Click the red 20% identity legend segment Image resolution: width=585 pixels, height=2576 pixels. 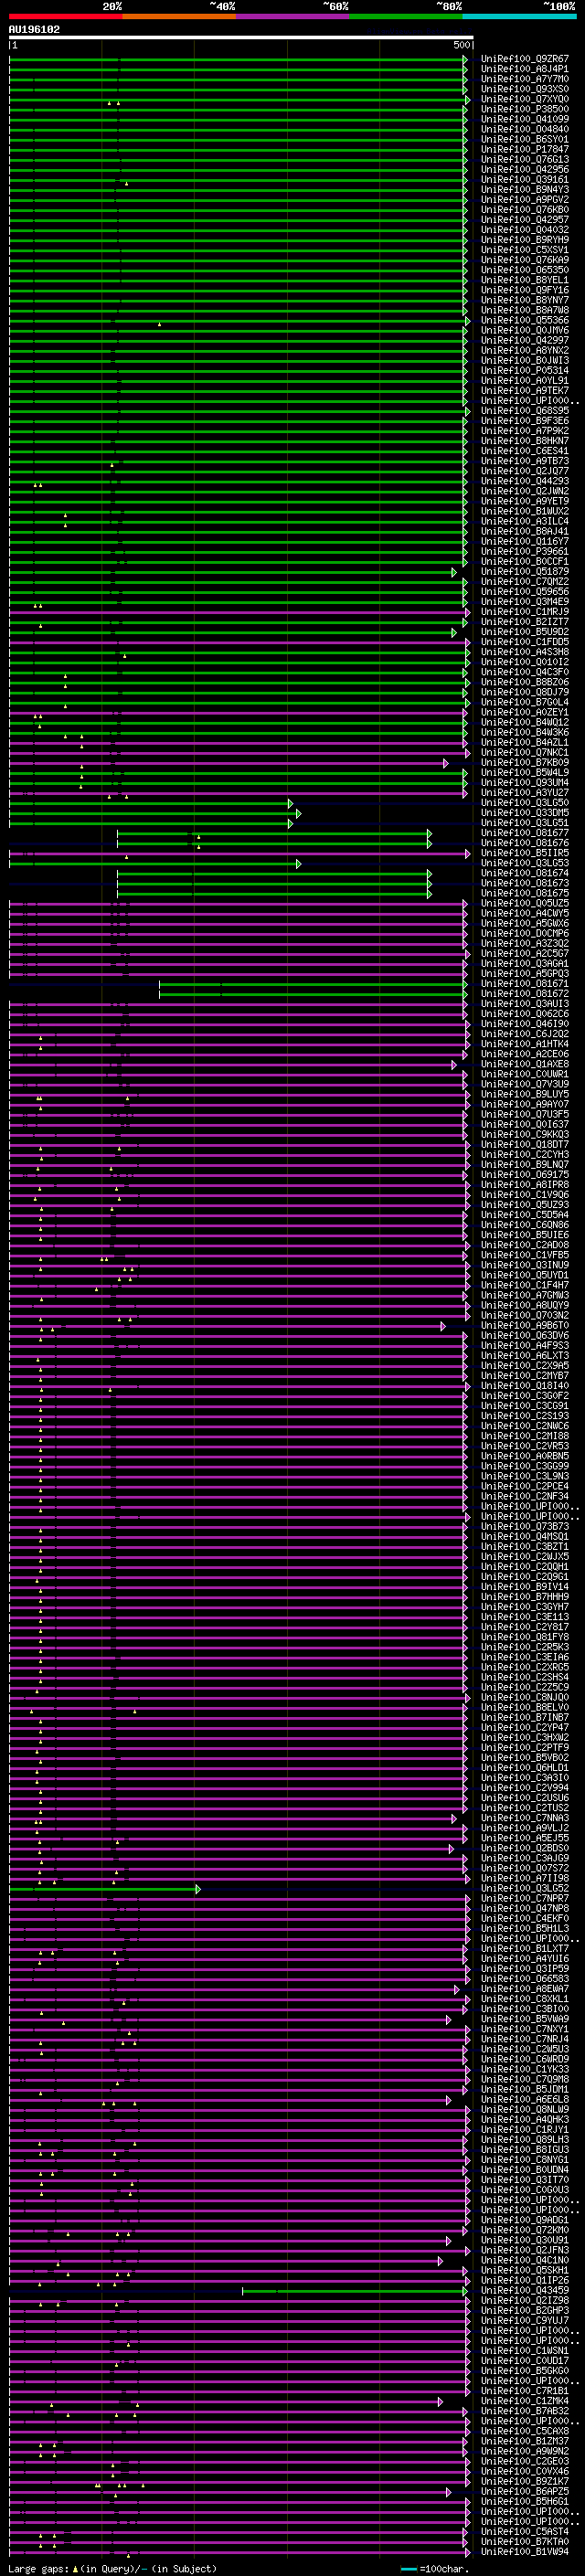pos(65,16)
